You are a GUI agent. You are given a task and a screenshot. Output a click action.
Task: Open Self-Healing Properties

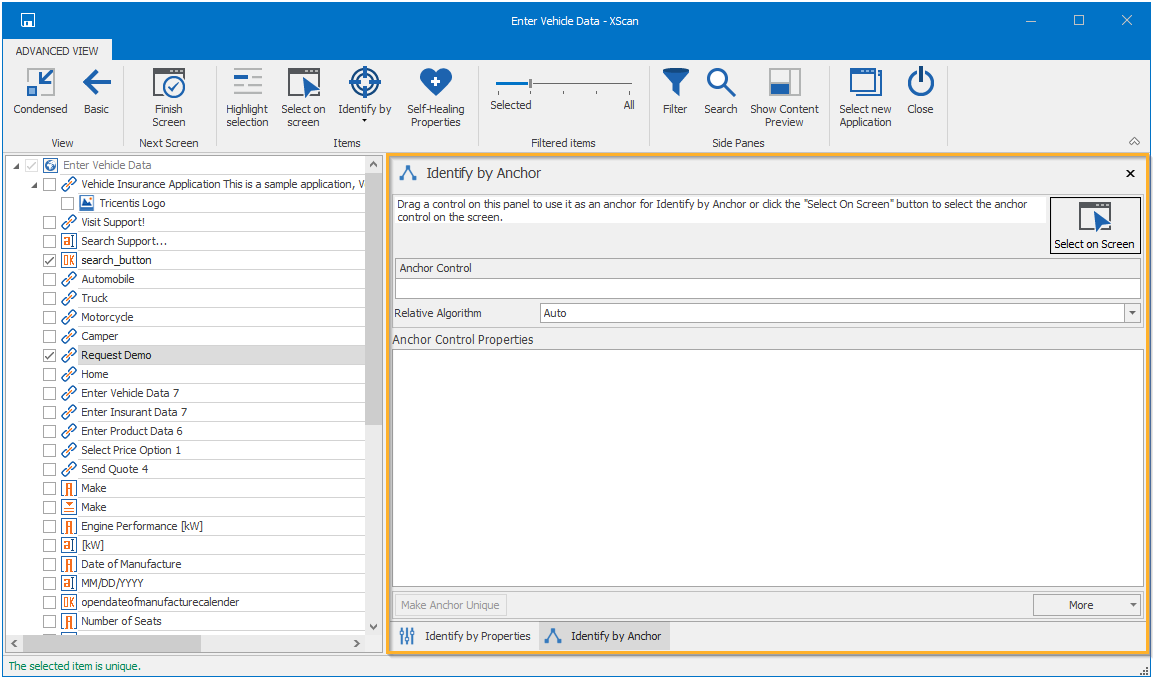click(x=435, y=97)
